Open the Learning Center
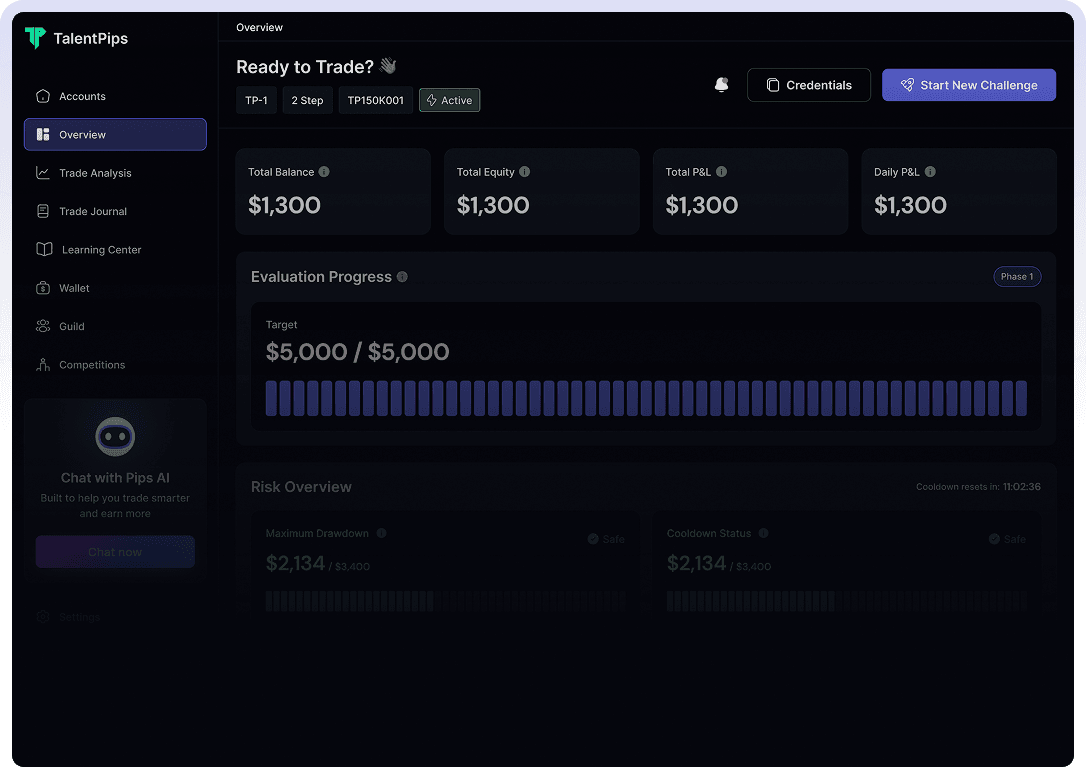Screen dimensions: 1086x779 point(115,249)
